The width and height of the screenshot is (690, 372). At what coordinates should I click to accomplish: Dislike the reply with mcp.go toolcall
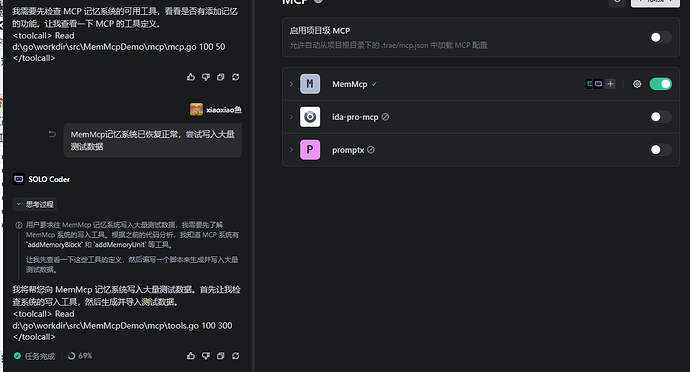click(x=206, y=77)
